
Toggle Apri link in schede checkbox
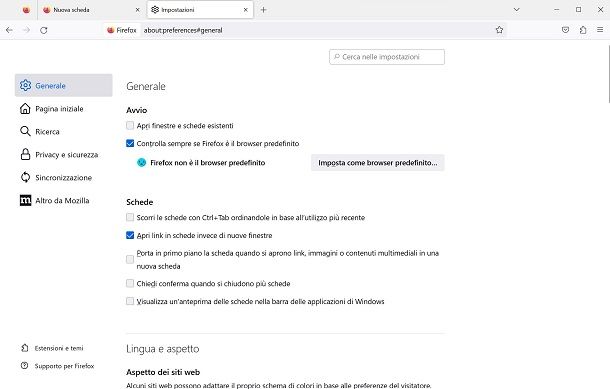[130, 235]
